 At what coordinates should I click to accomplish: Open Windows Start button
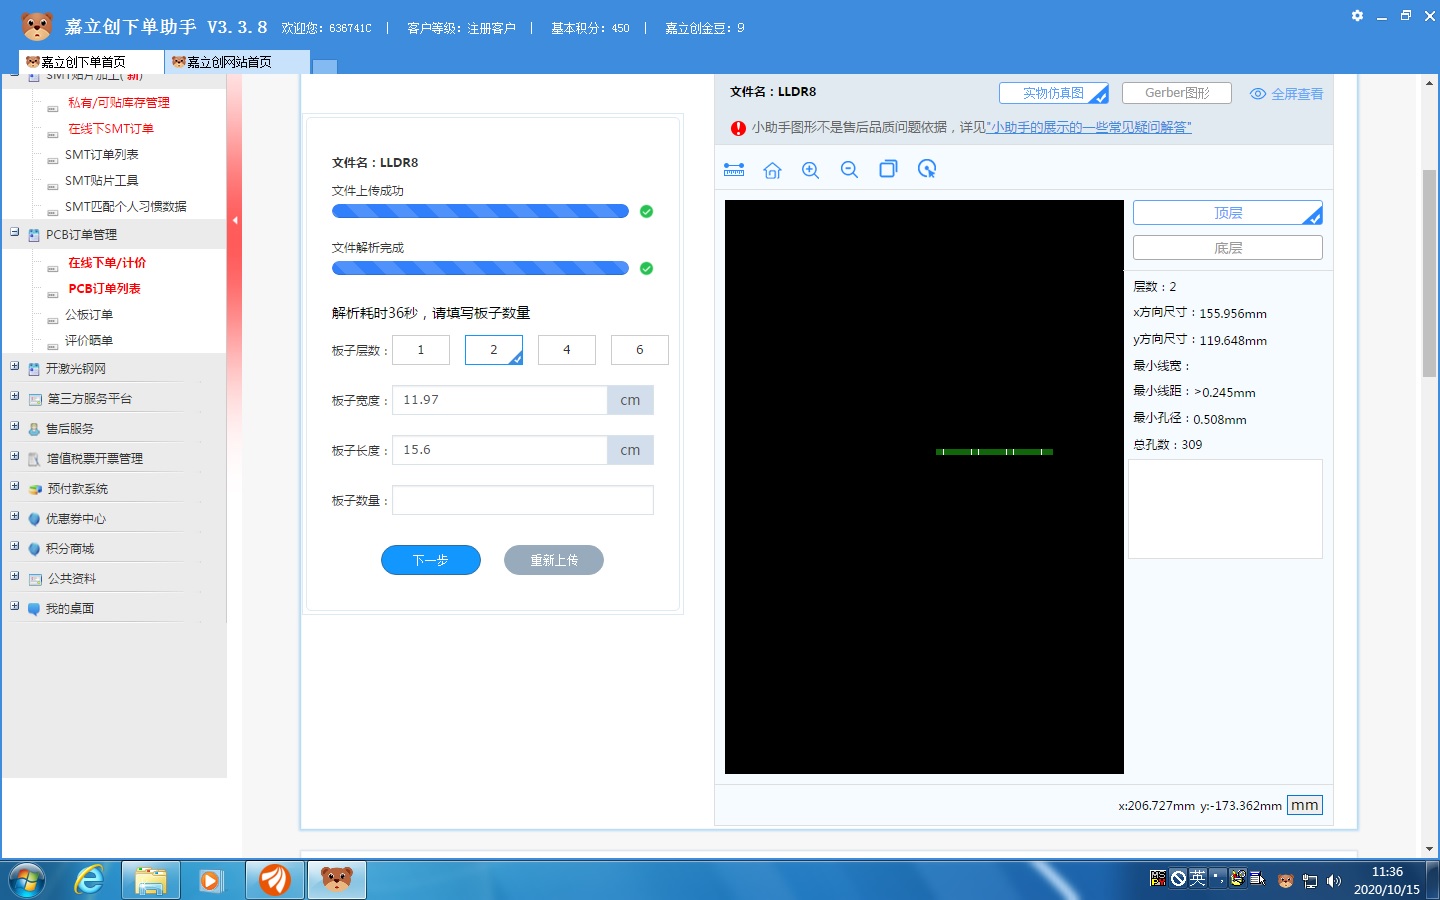[27, 880]
